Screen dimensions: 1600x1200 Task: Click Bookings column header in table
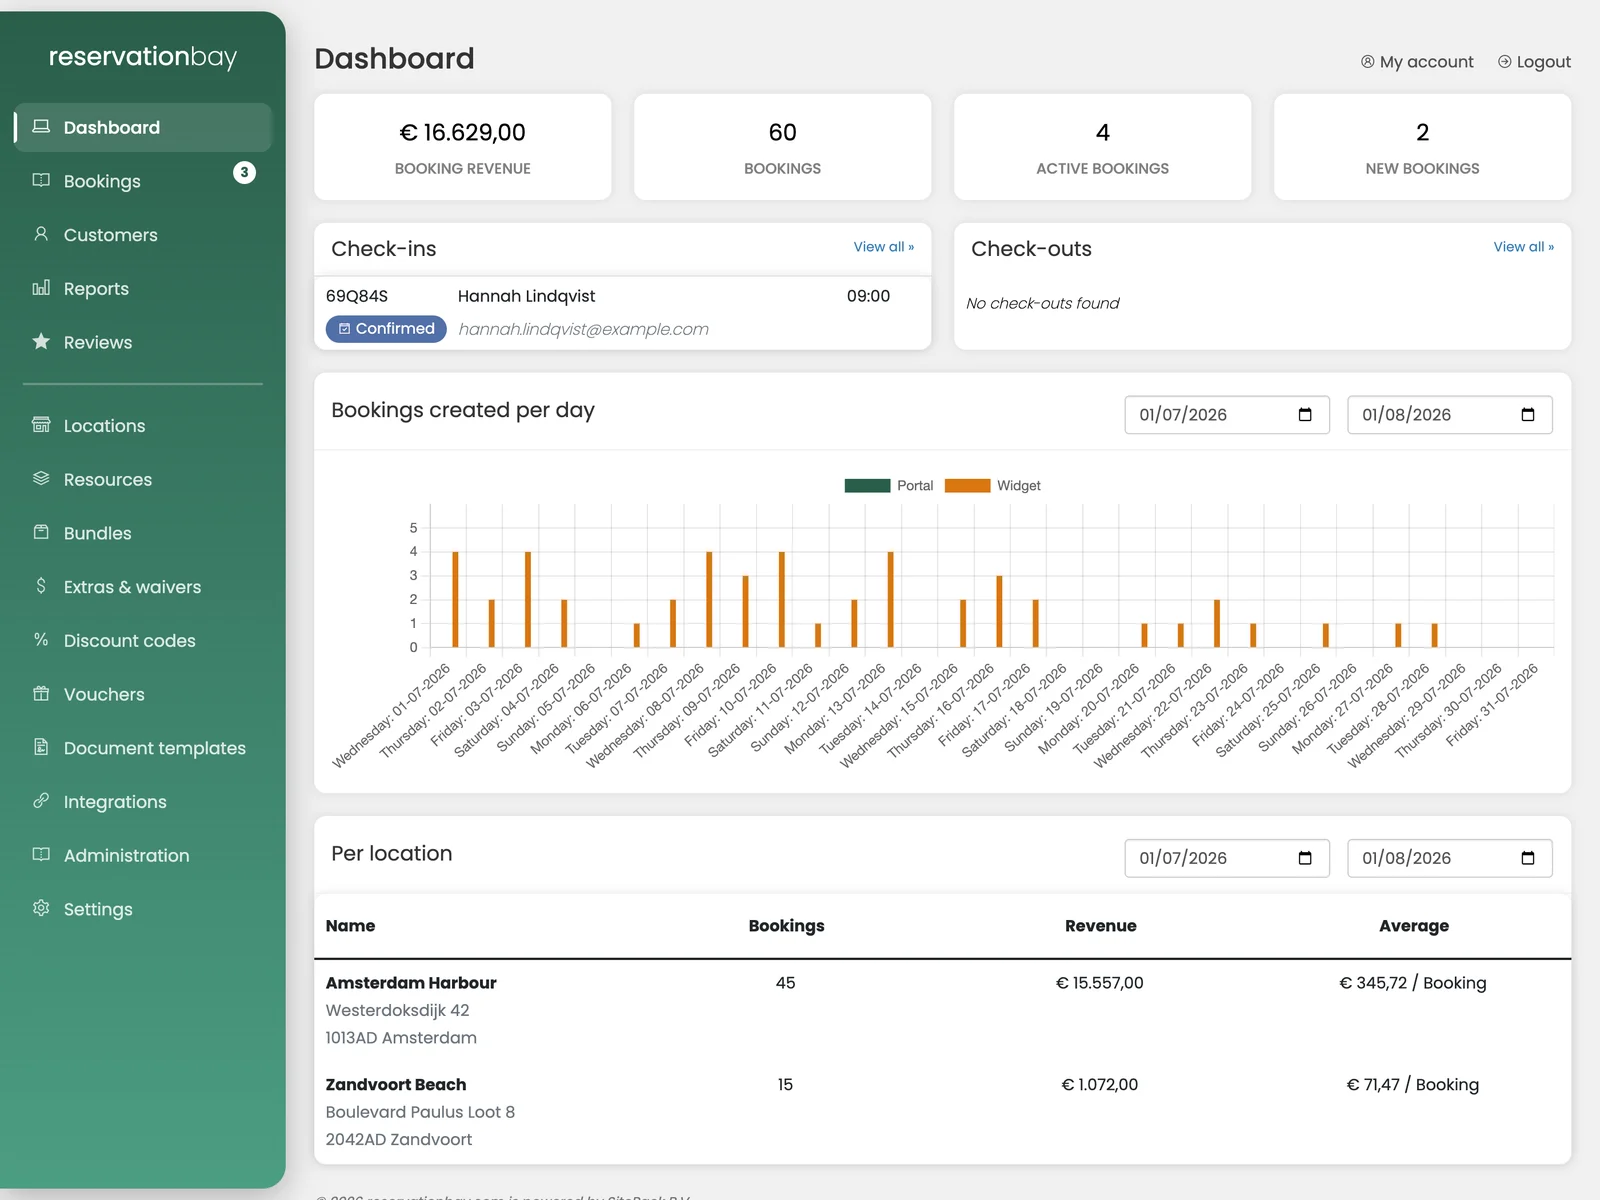click(x=787, y=926)
